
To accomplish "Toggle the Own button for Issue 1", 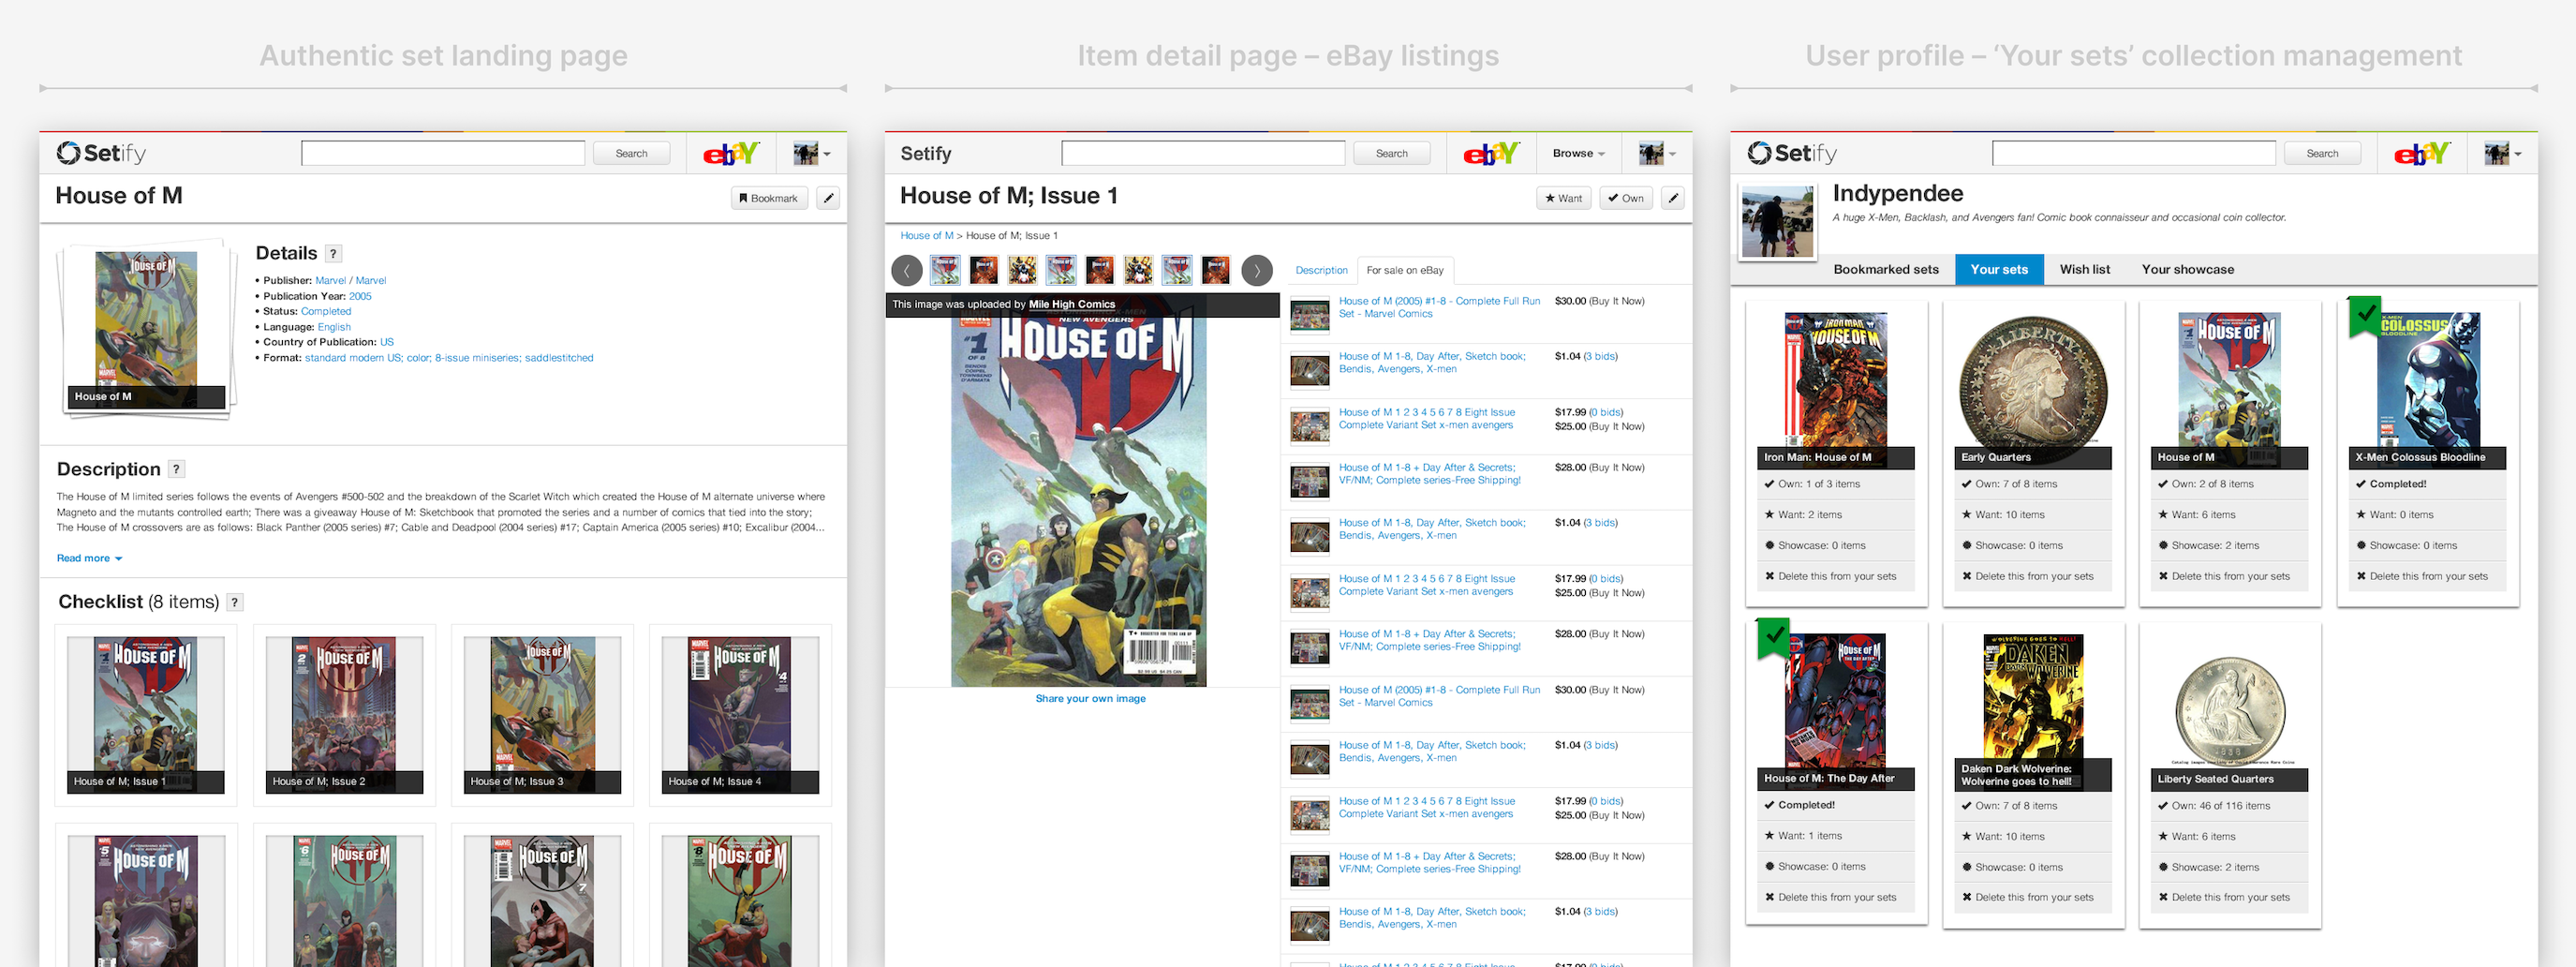I will (1626, 198).
